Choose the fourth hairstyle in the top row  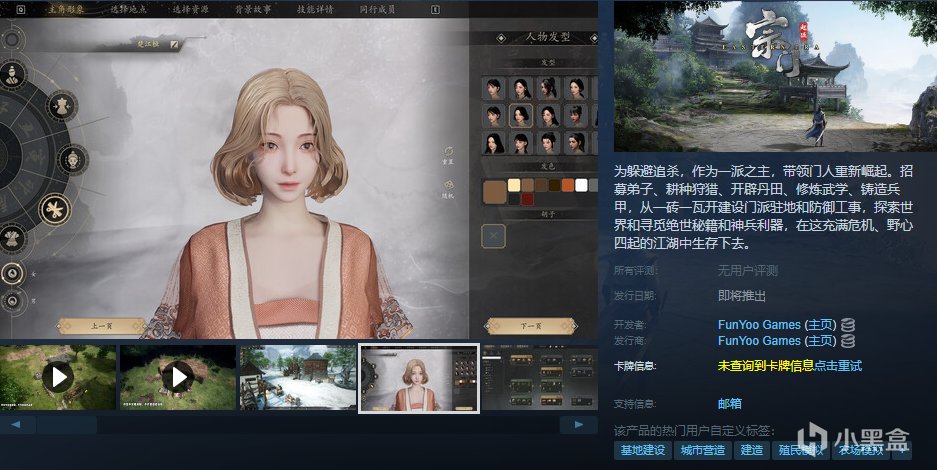tap(576, 88)
